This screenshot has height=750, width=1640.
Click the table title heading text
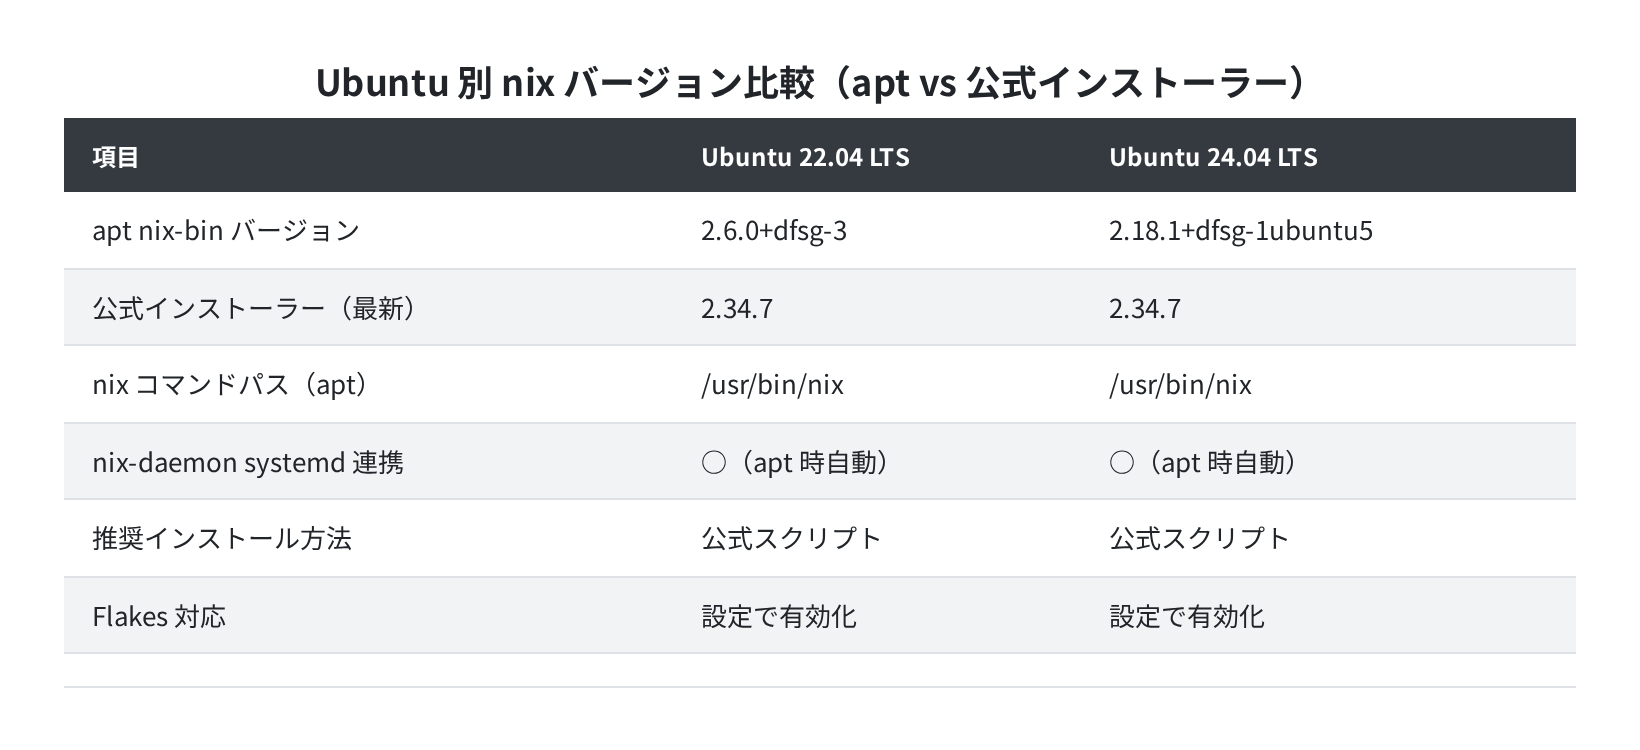(811, 84)
